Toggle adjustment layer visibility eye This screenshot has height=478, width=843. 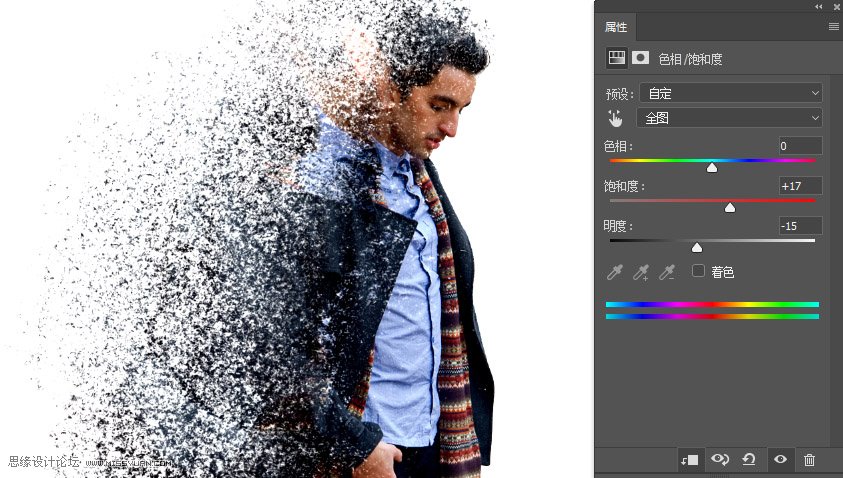click(x=780, y=459)
